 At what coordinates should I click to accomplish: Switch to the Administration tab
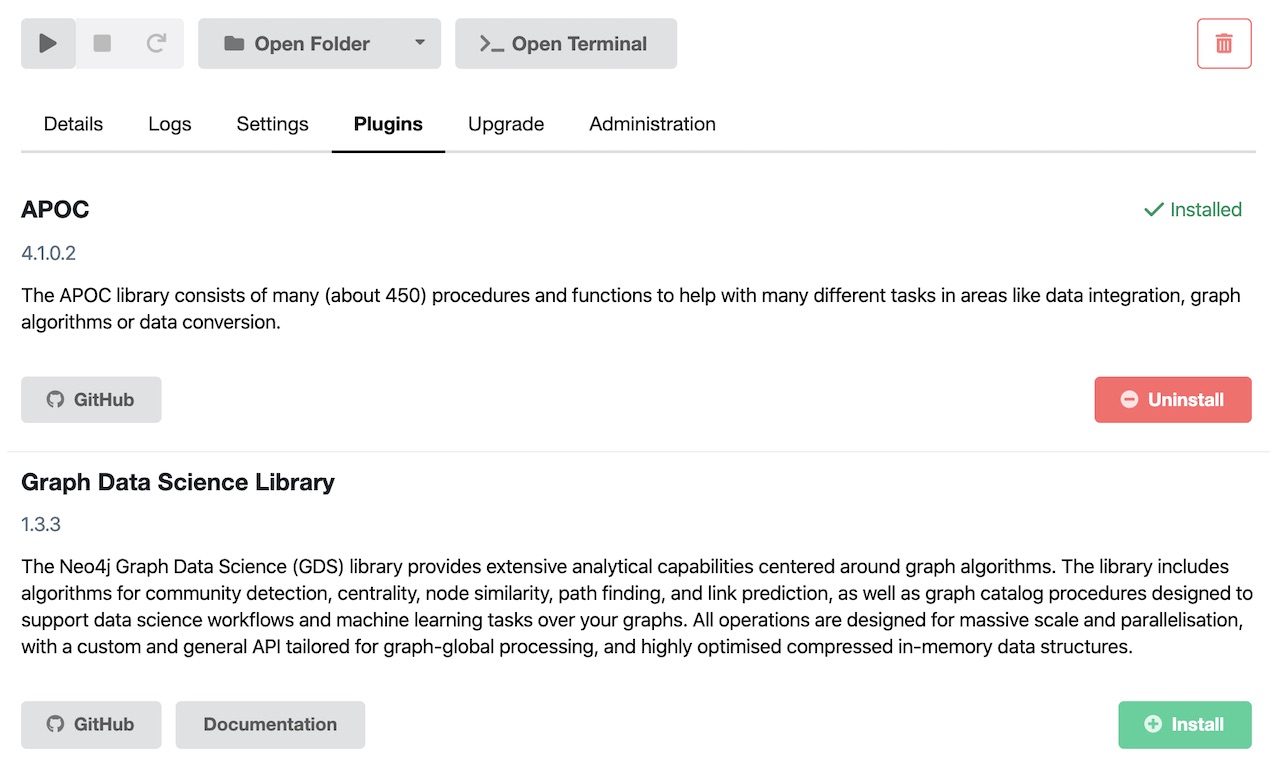[x=652, y=124]
